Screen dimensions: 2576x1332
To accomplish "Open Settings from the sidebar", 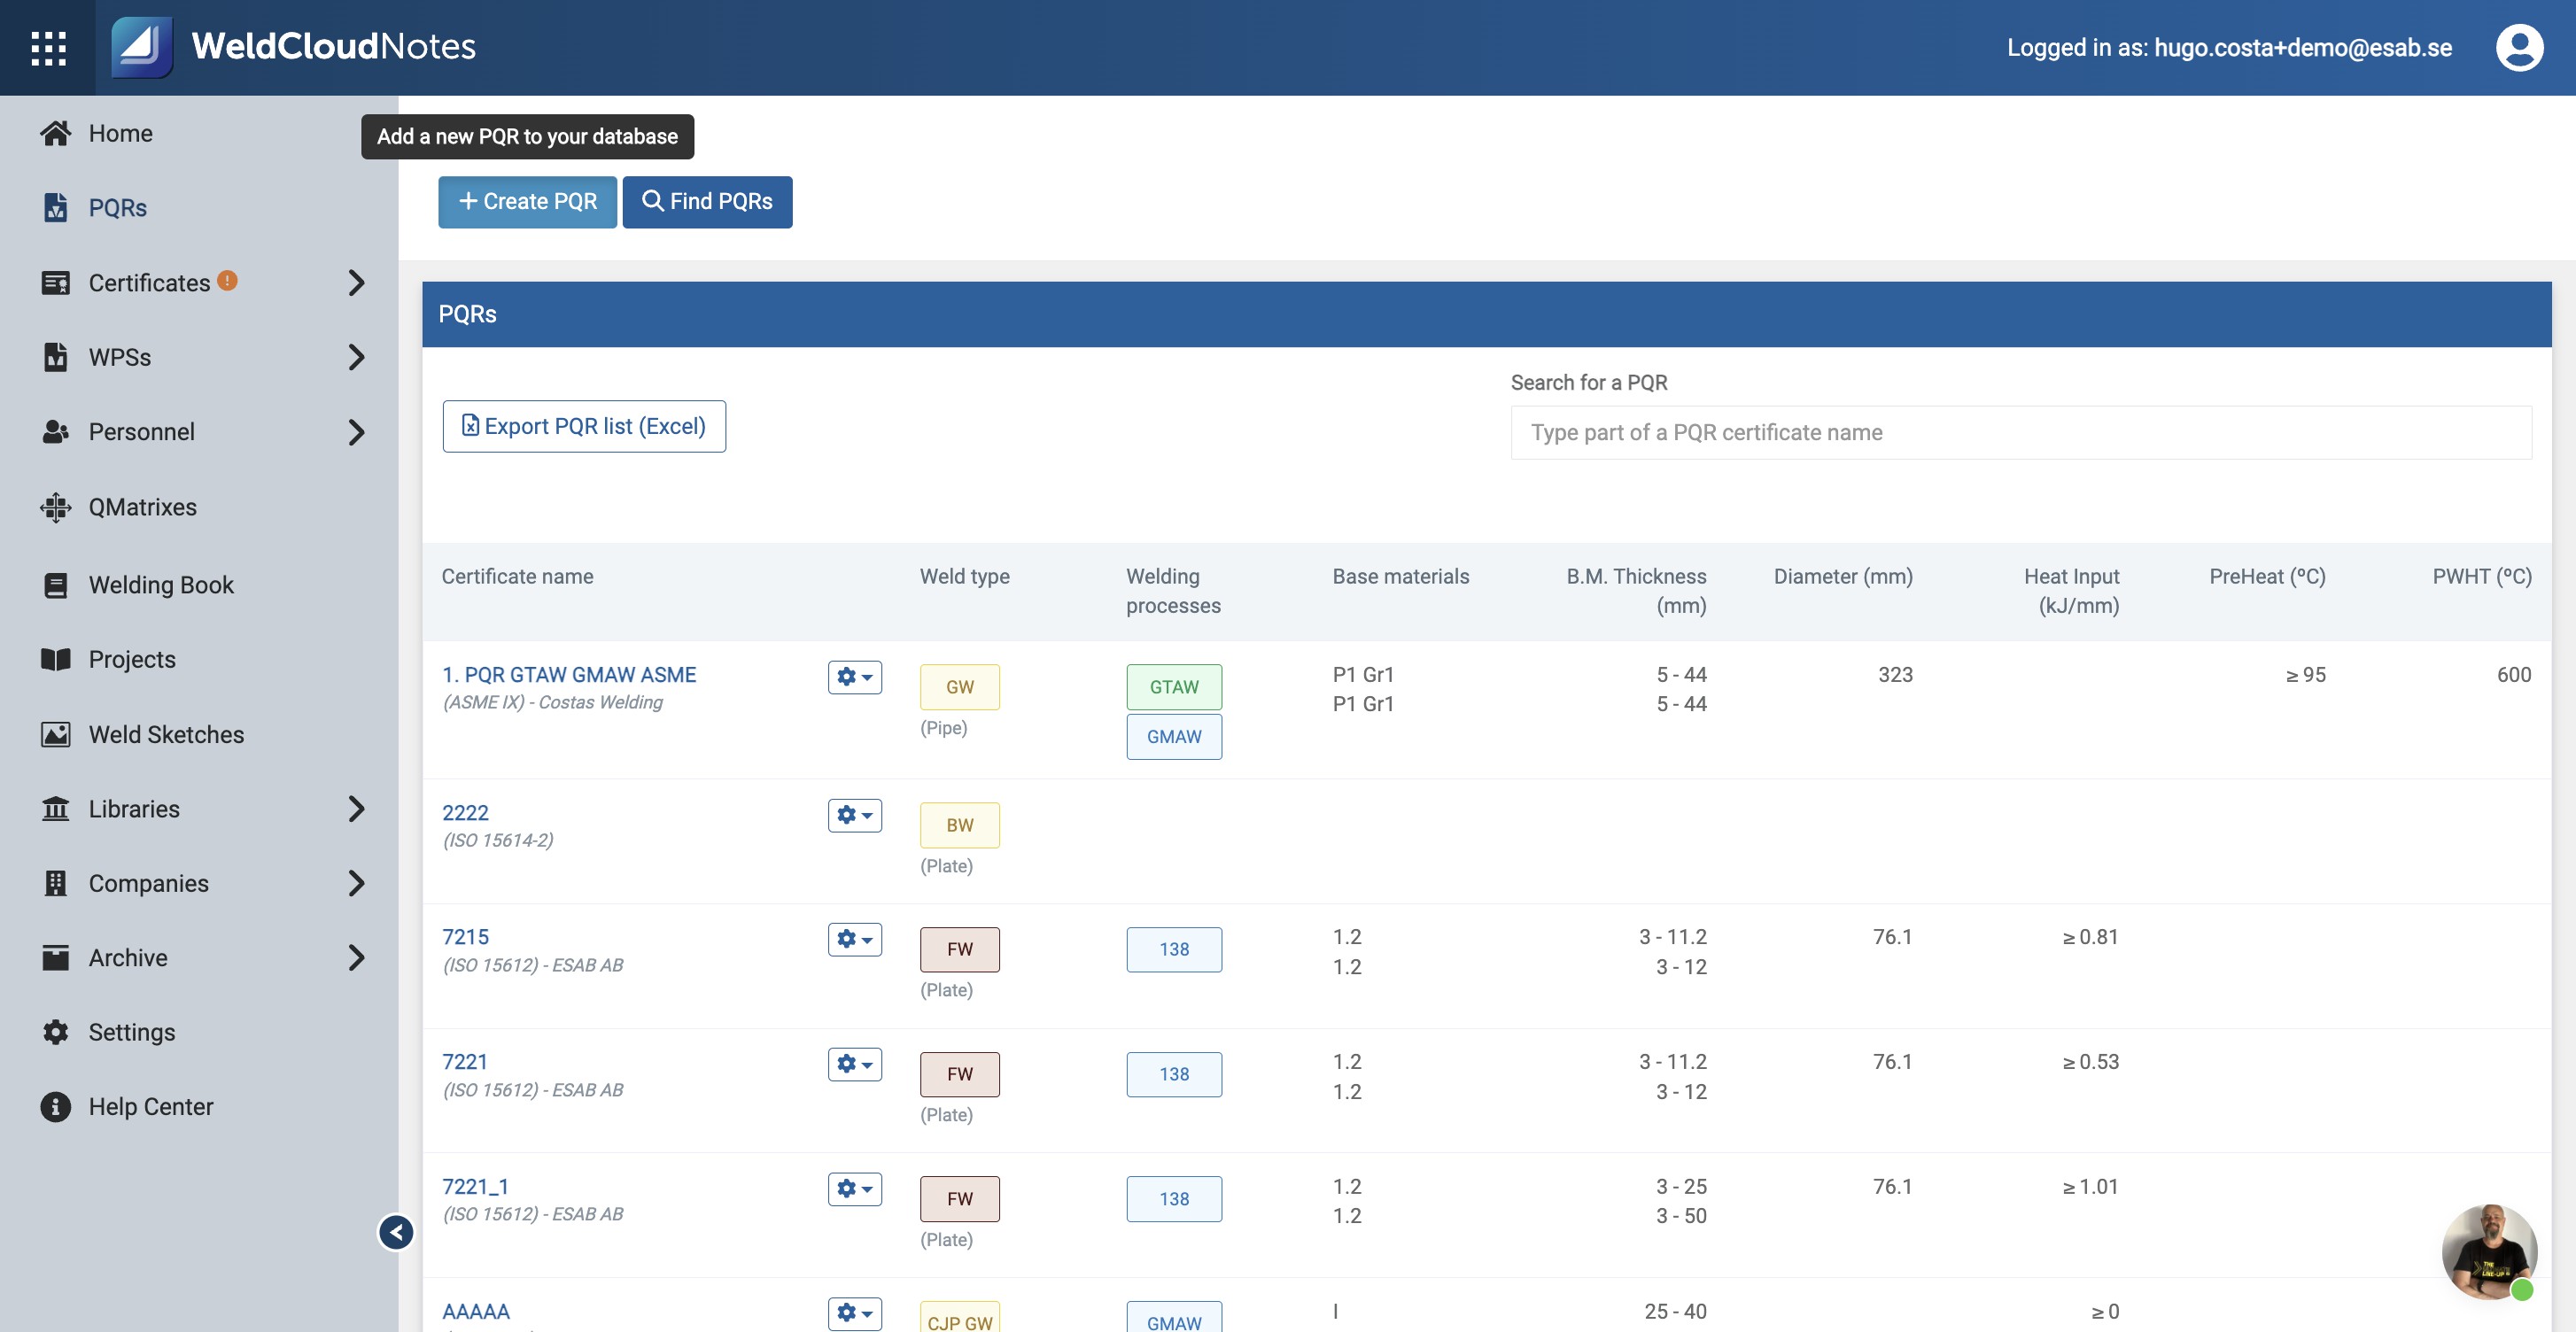I will tap(132, 1032).
